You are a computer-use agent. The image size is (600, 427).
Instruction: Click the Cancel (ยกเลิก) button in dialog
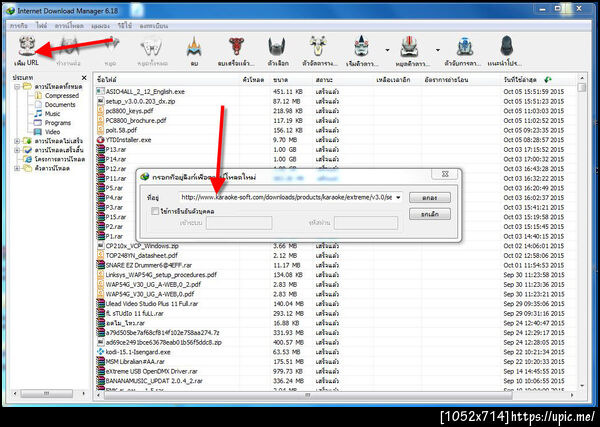point(430,214)
